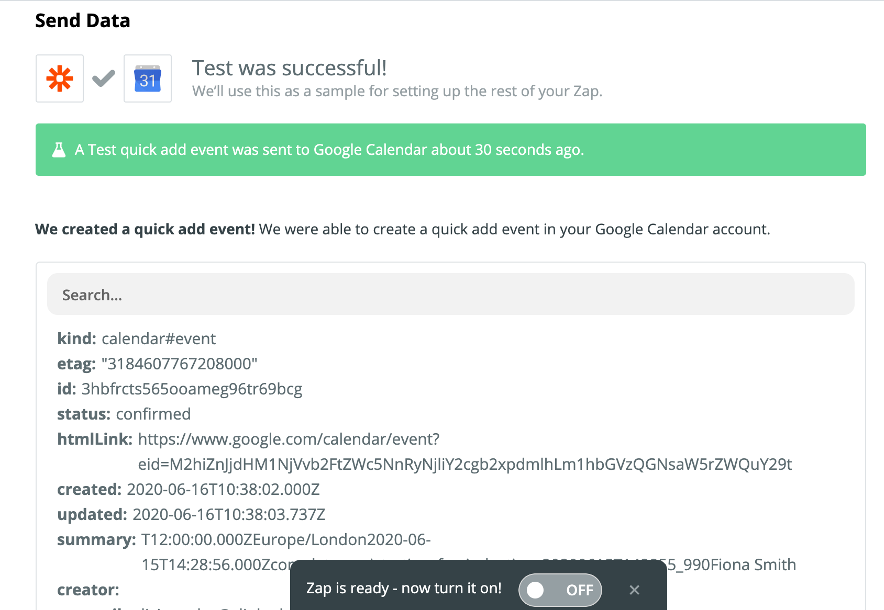The height and width of the screenshot is (610, 884).
Task: Select the created timestamp row
Action: click(x=188, y=489)
